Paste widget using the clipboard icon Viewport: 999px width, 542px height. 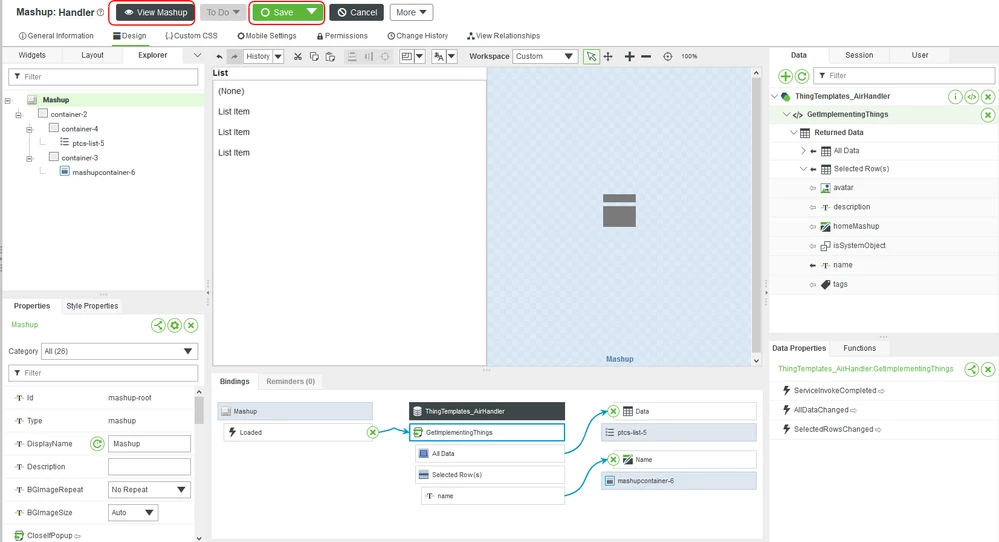[330, 56]
